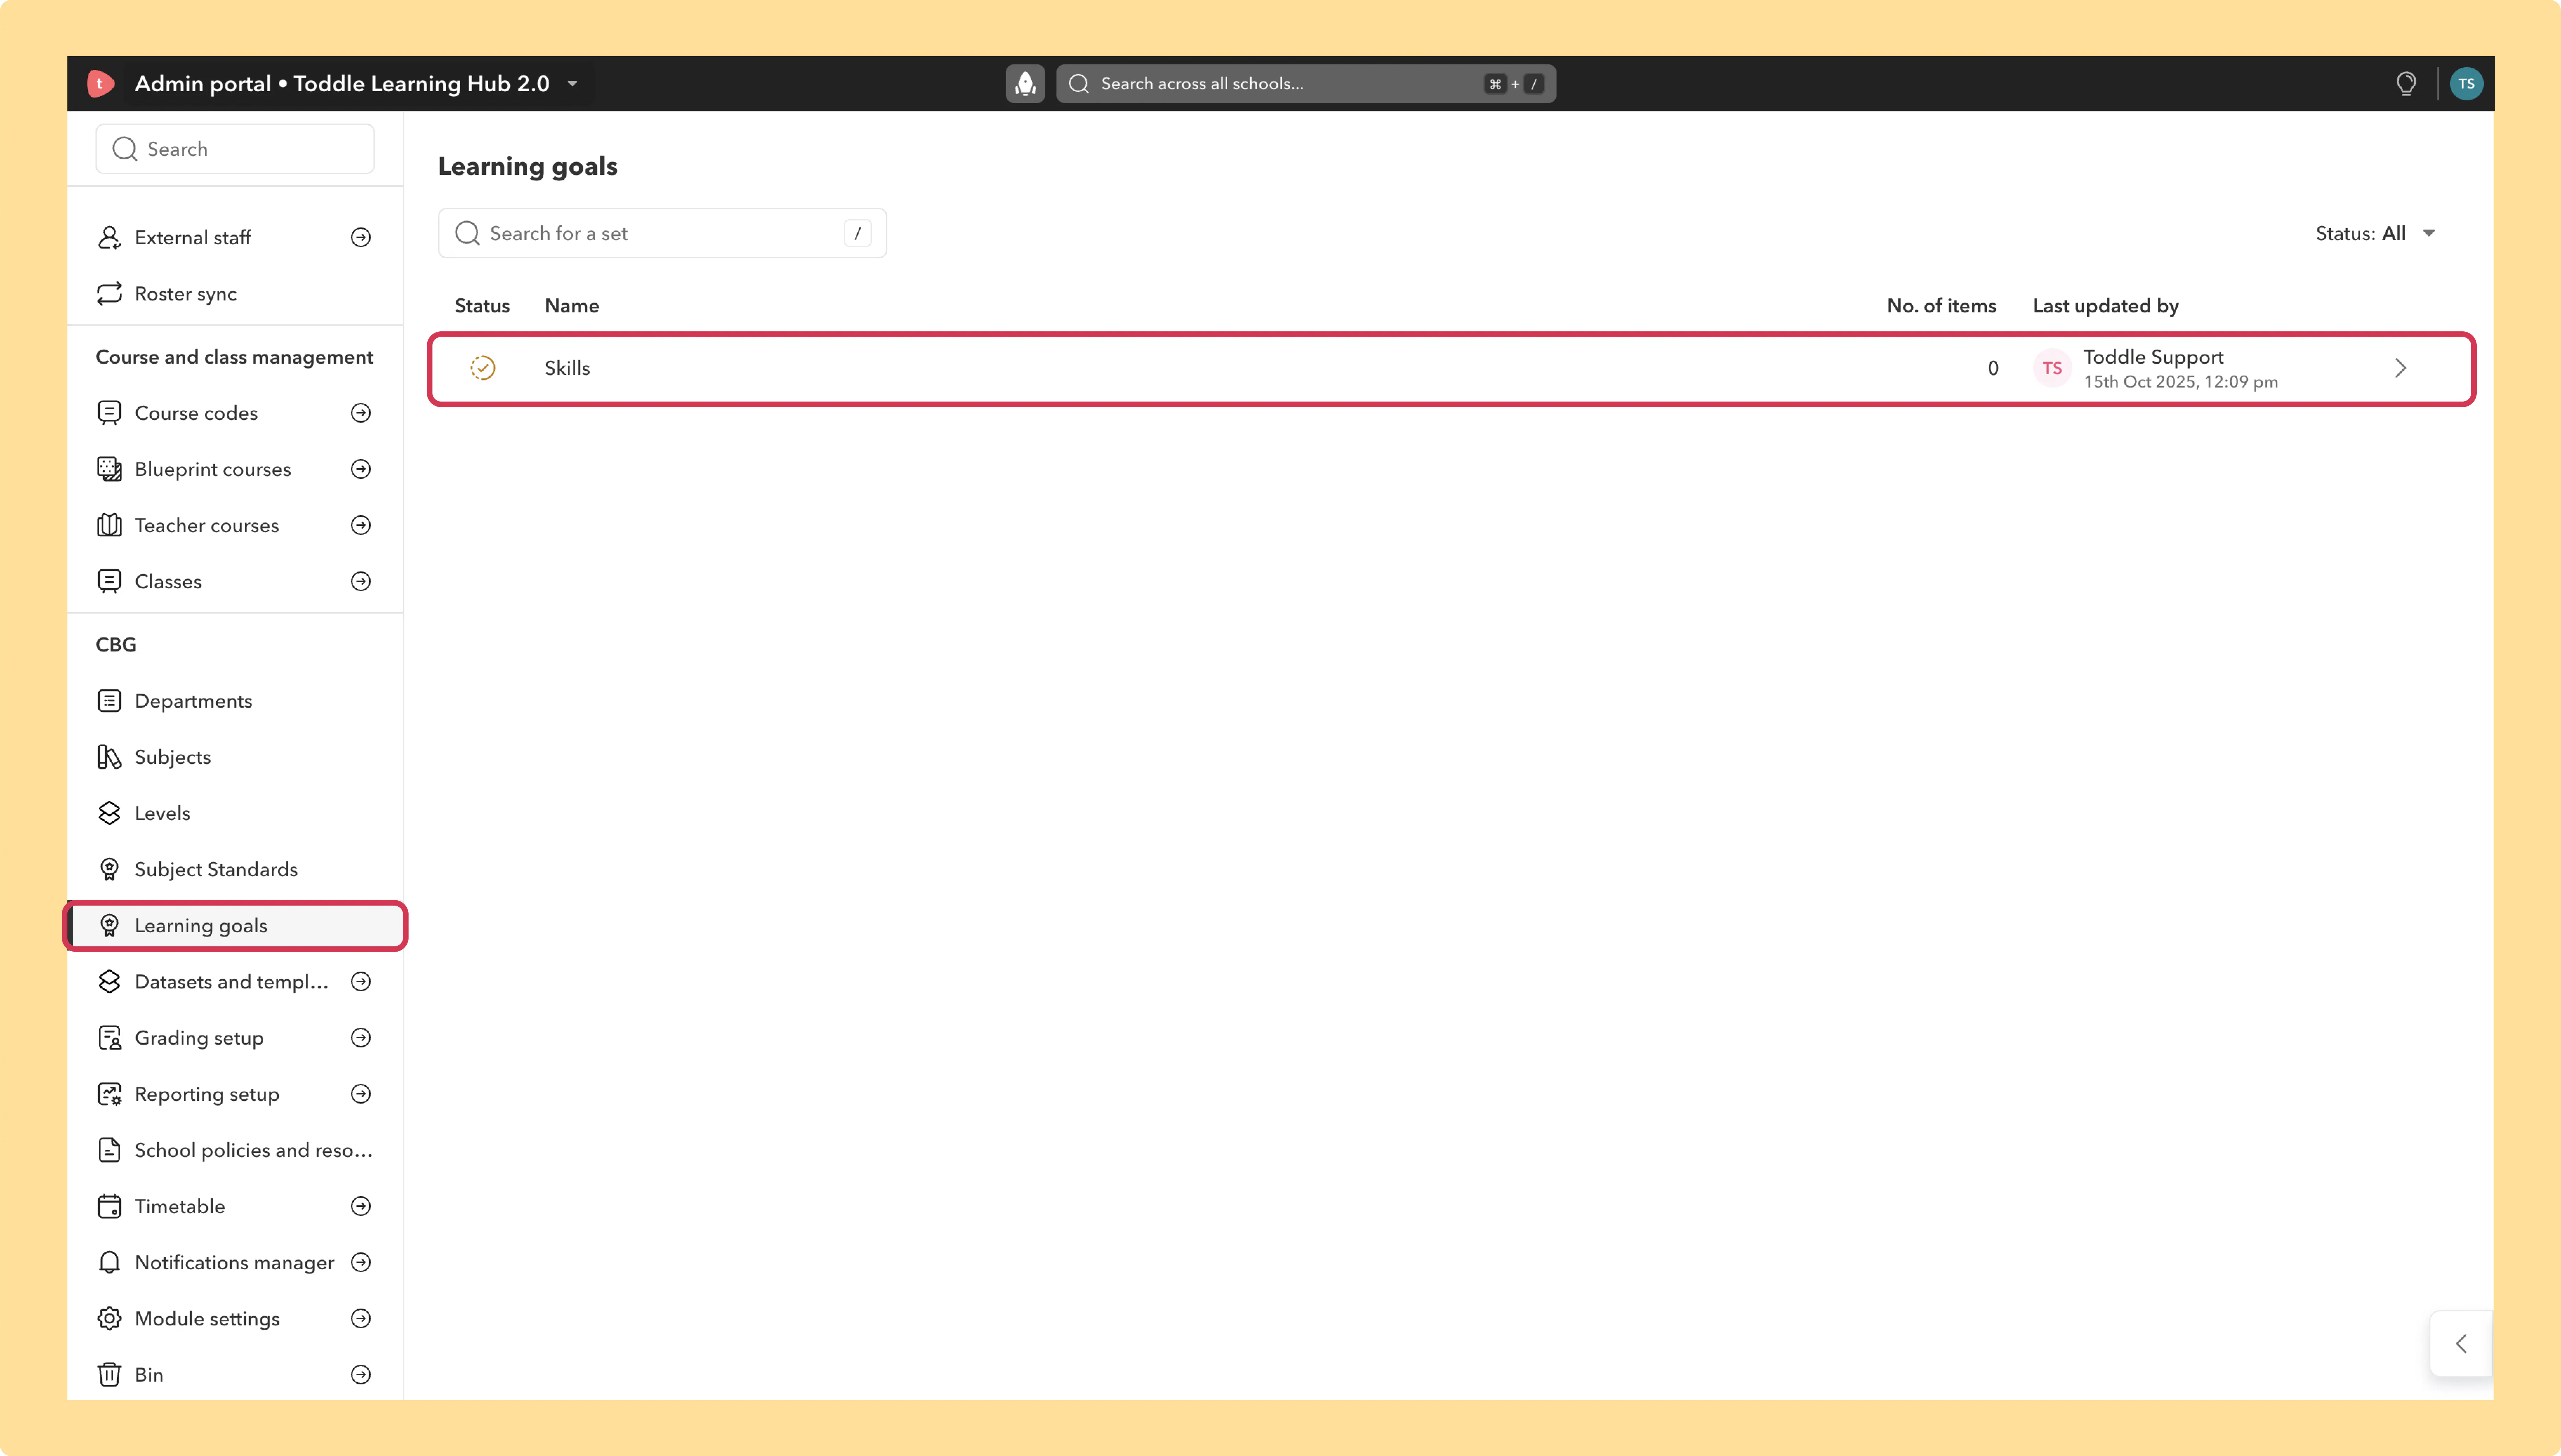Viewport: 2561px width, 1456px height.
Task: Click the School policies document icon
Action: 109,1150
